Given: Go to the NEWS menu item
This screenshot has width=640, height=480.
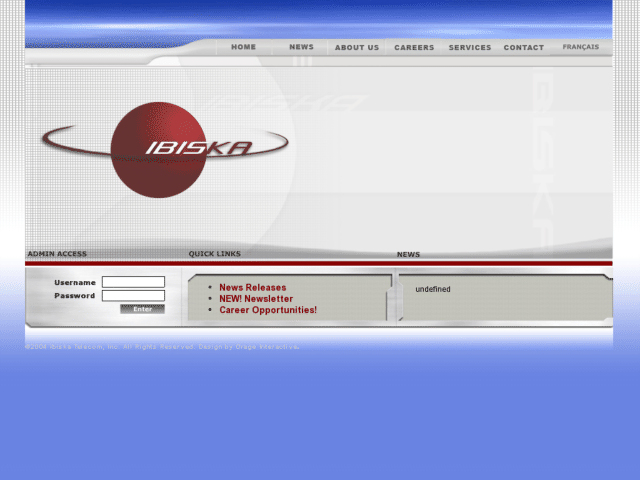Looking at the screenshot, I should (302, 47).
